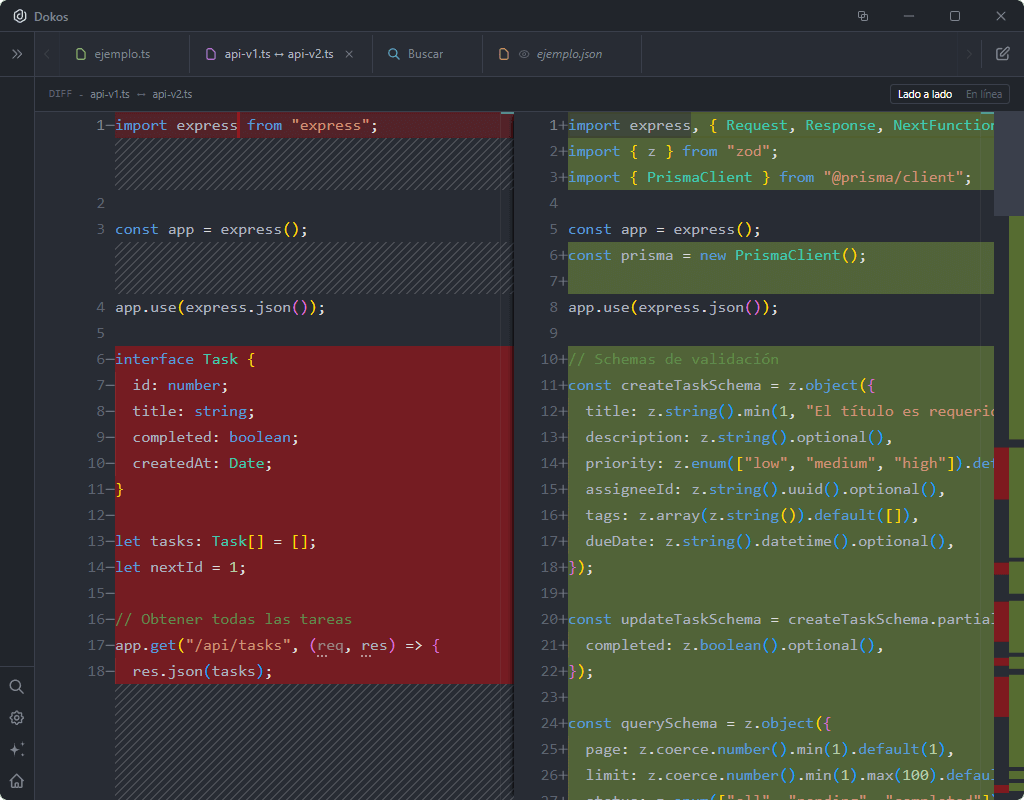Image resolution: width=1024 pixels, height=800 pixels.
Task: Expand the sidebar with double chevron
Action: pyautogui.click(x=17, y=54)
